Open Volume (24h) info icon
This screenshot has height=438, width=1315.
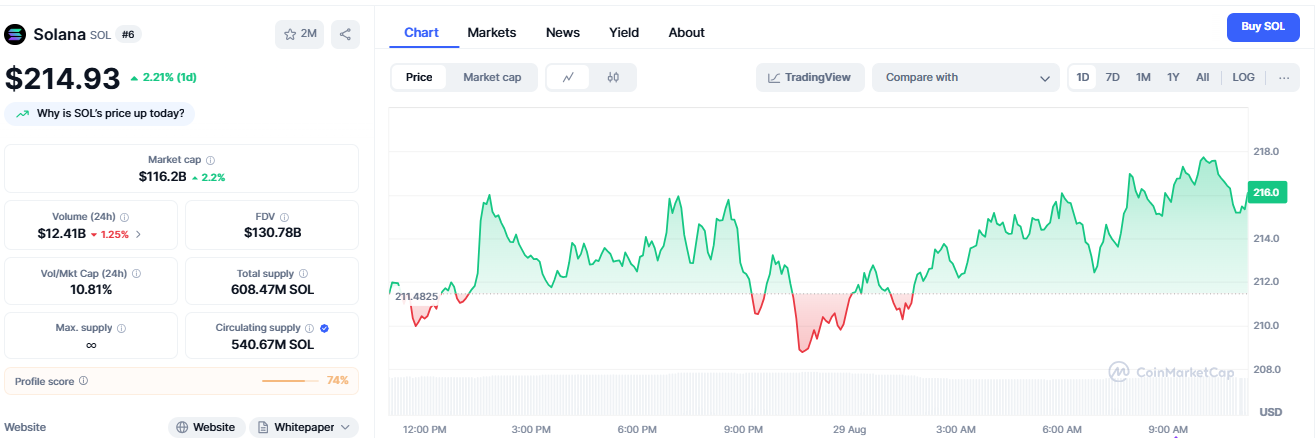(124, 217)
